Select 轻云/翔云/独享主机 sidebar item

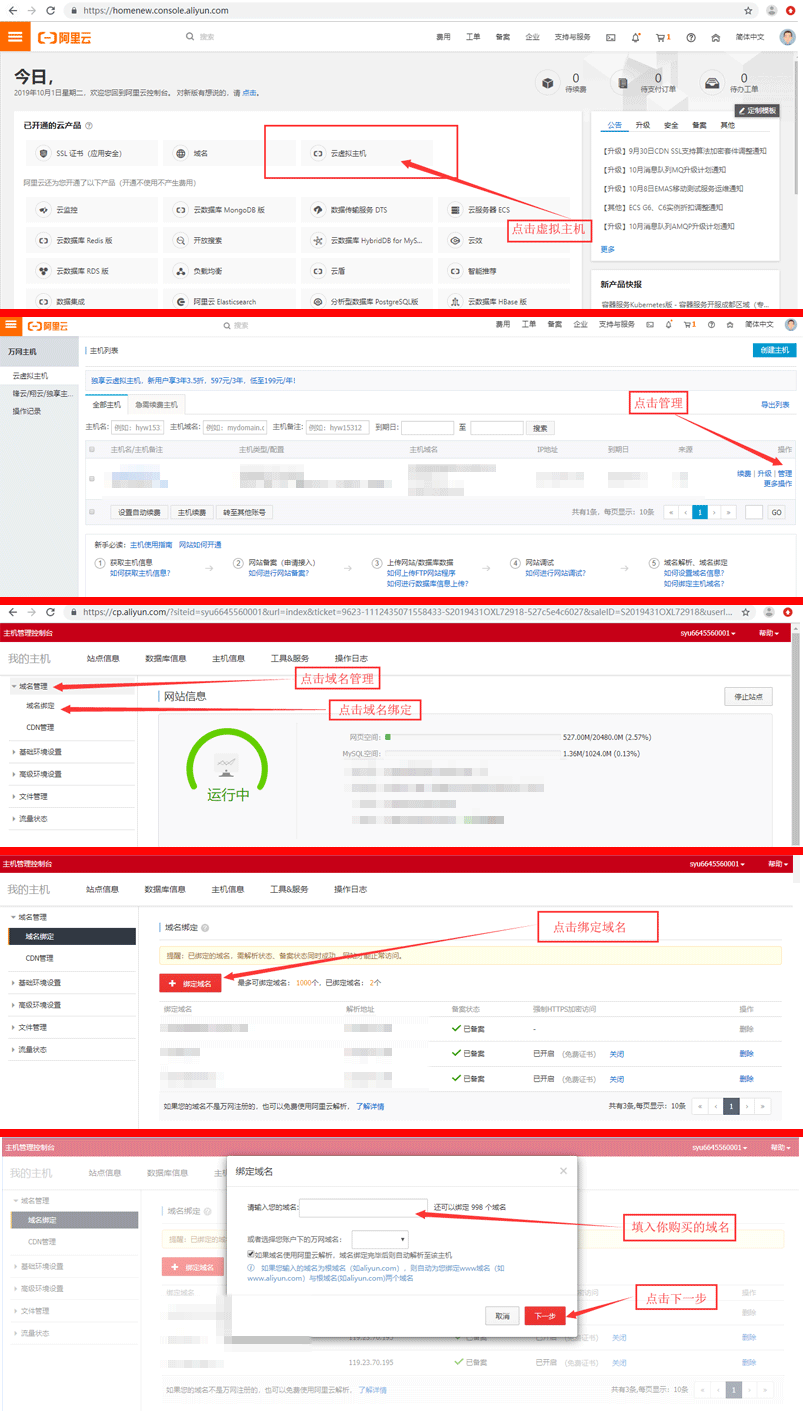pos(43,393)
